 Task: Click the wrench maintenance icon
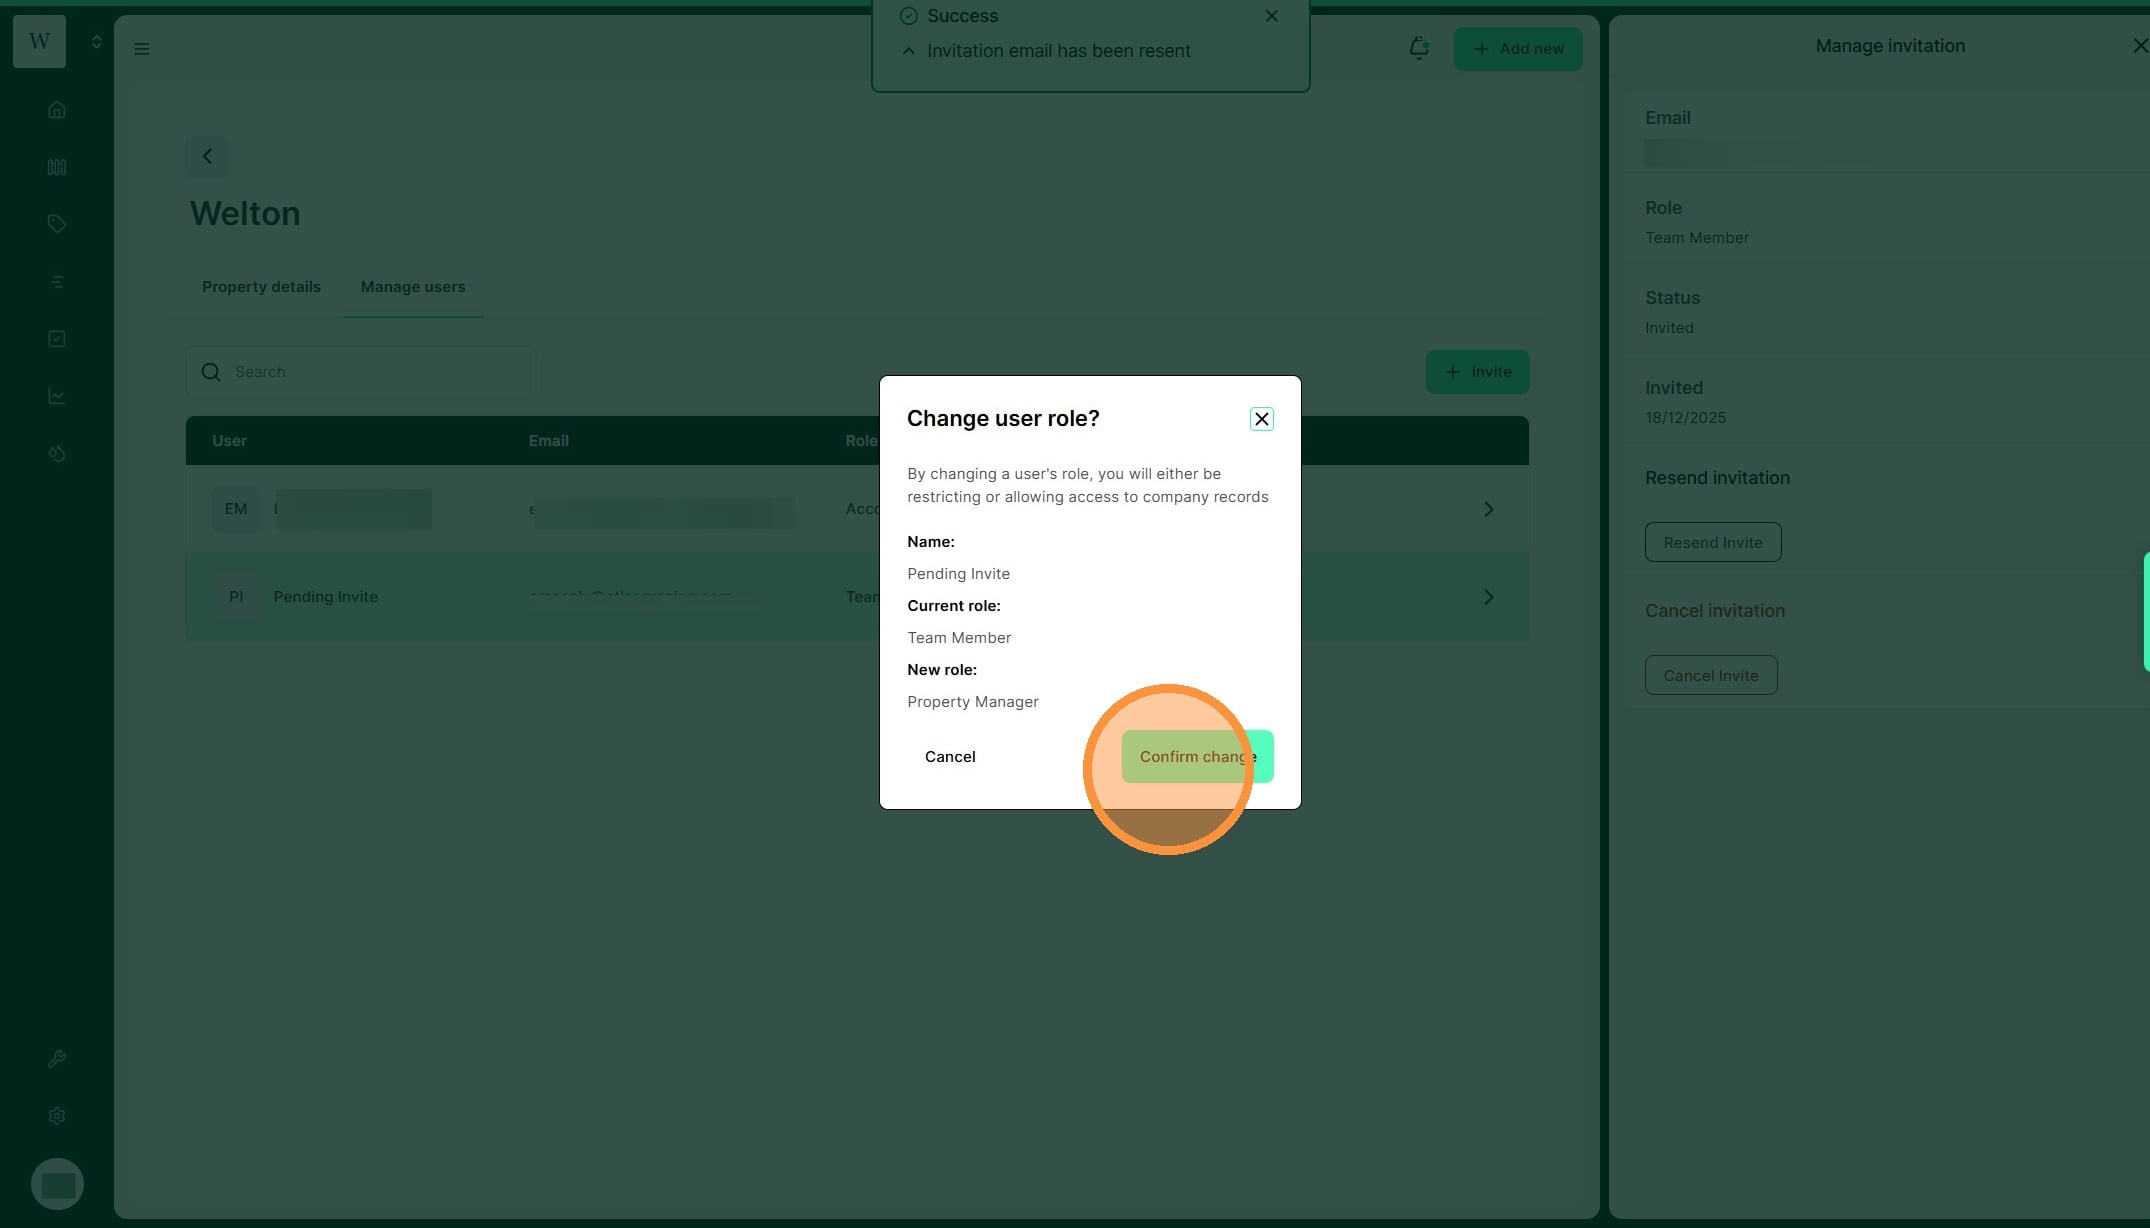pos(57,1059)
